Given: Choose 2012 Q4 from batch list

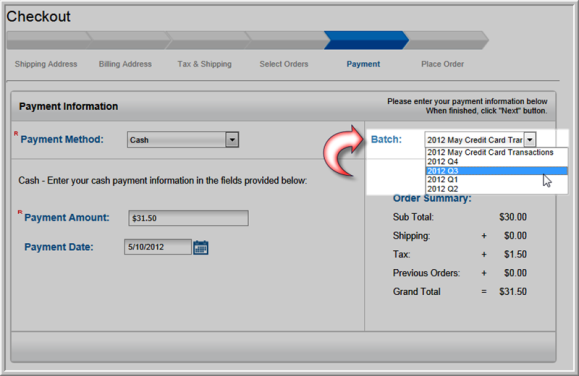Looking at the screenshot, I should pos(497,161).
